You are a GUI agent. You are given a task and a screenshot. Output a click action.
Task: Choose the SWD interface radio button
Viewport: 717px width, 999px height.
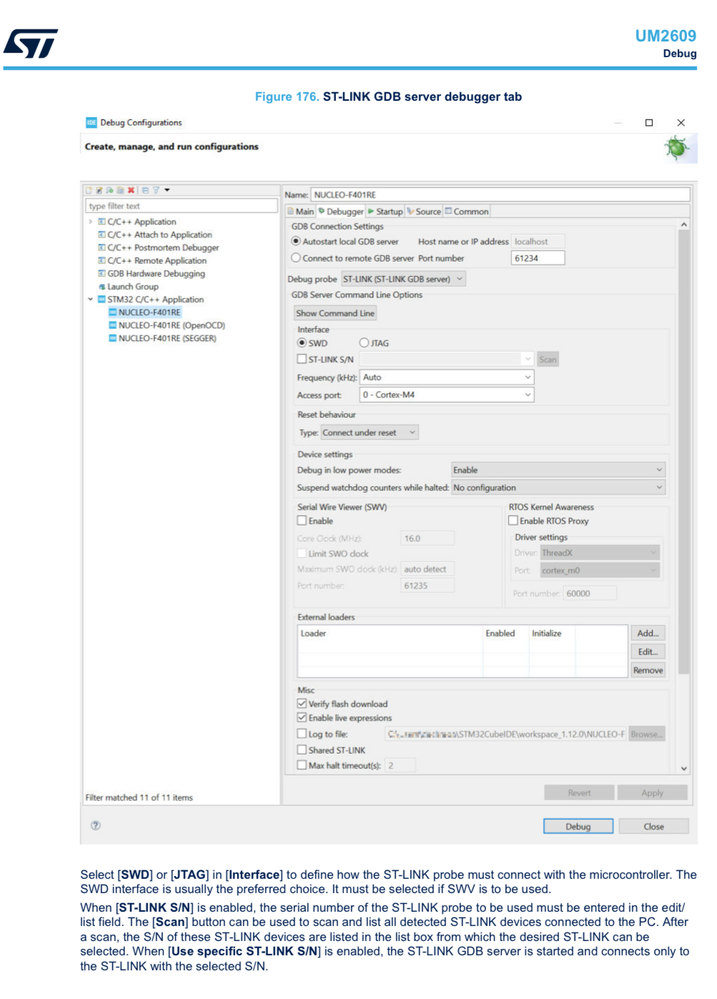[302, 343]
